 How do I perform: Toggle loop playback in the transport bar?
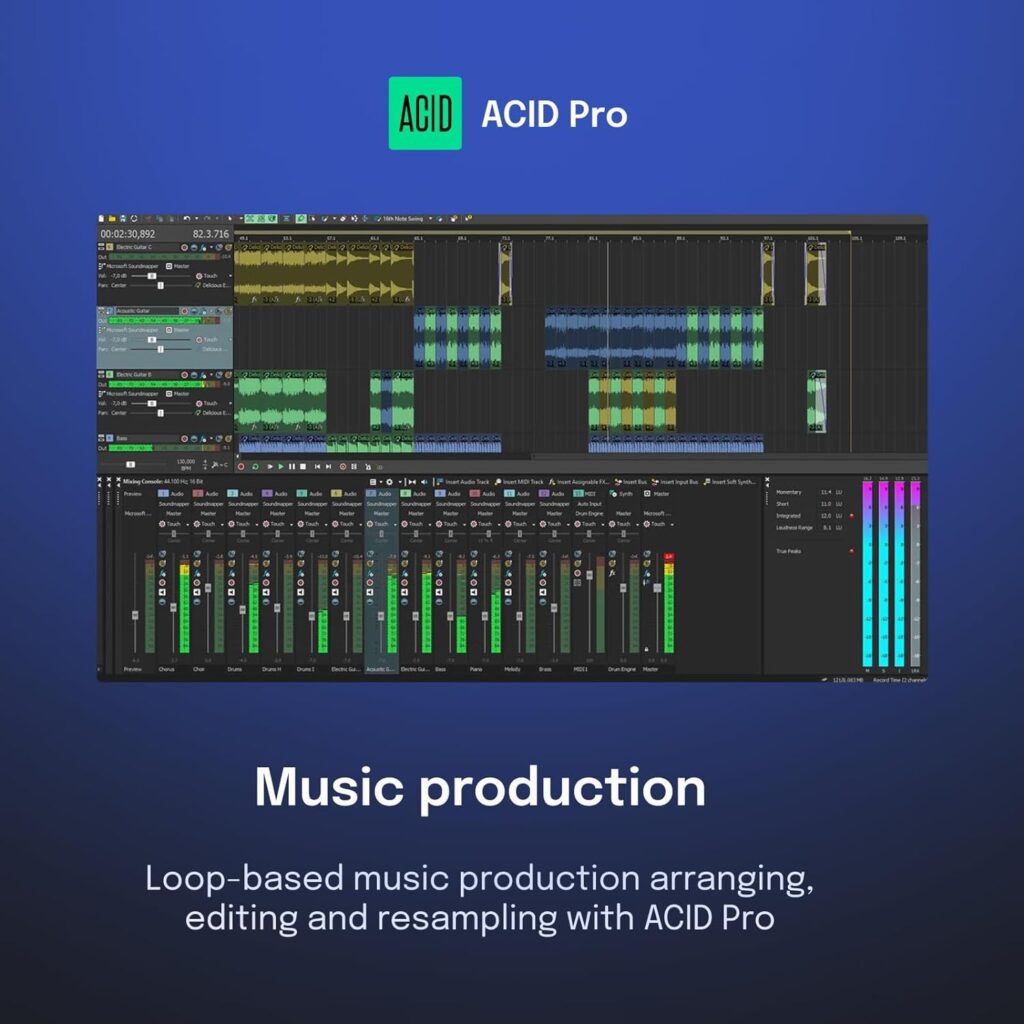(255, 466)
